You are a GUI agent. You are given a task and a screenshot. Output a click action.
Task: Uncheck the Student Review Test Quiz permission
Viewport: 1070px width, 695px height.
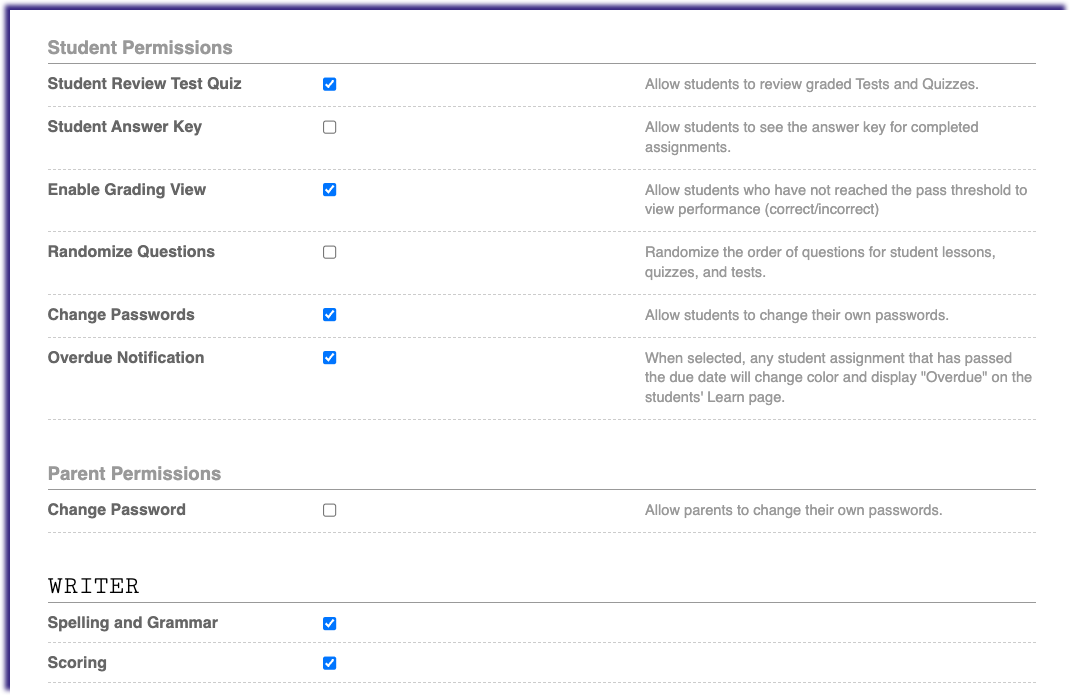[329, 84]
